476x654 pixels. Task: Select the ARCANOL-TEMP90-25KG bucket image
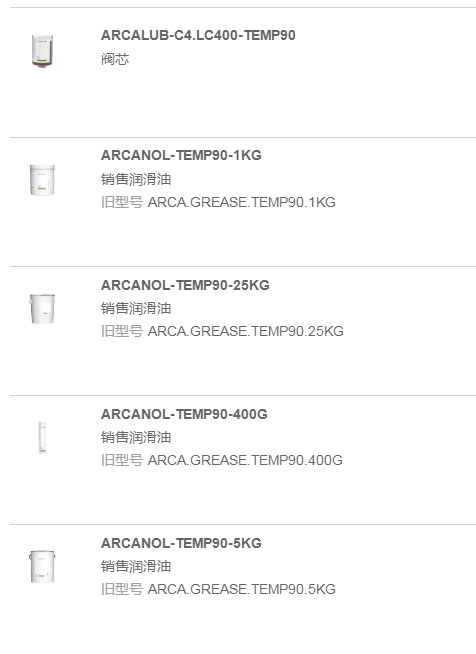[x=42, y=309]
